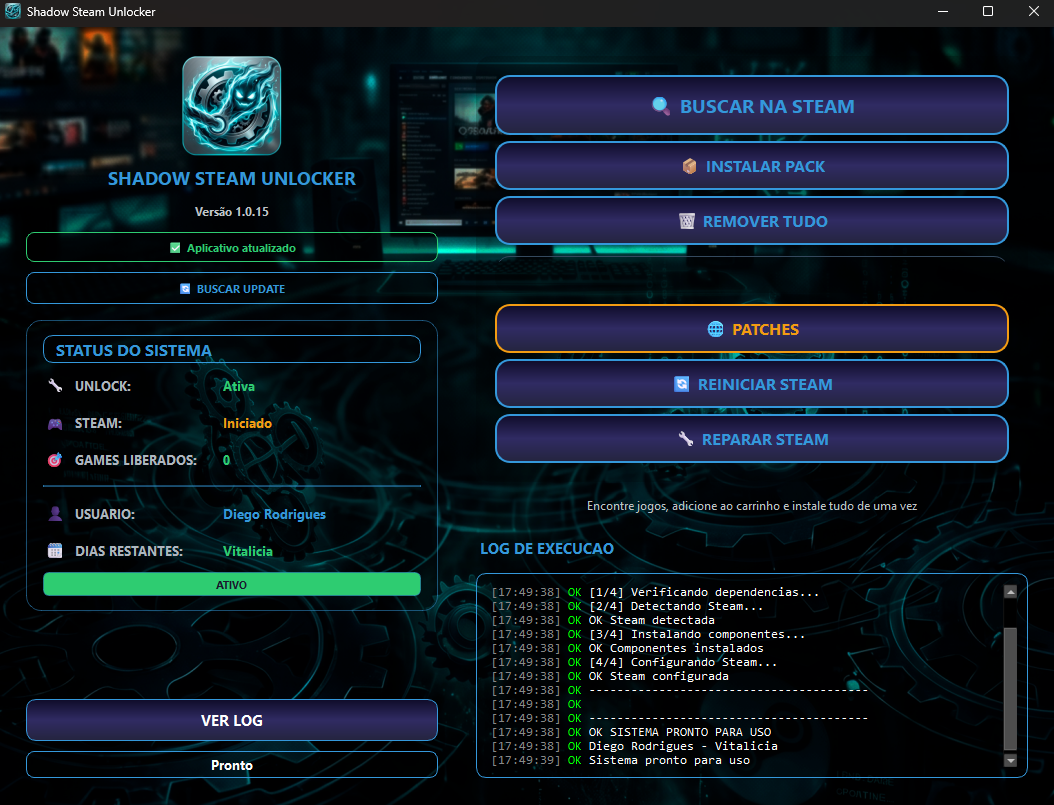Viewport: 1054px width, 805px height.
Task: Click the wrench icon next to UNLOCK
Action: click(55, 386)
